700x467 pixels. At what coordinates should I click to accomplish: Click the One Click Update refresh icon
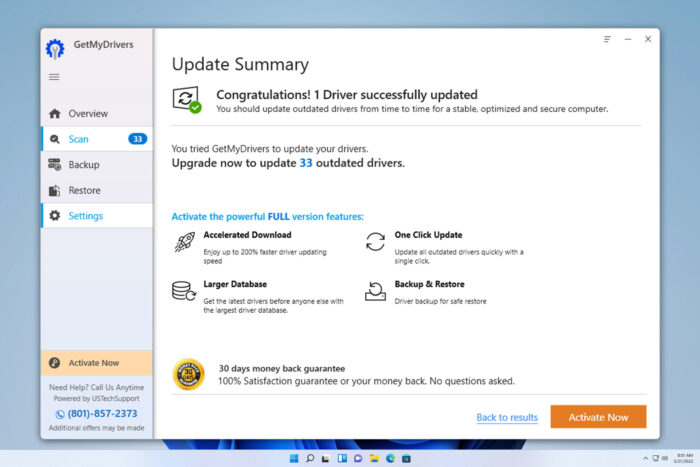pyautogui.click(x=375, y=242)
